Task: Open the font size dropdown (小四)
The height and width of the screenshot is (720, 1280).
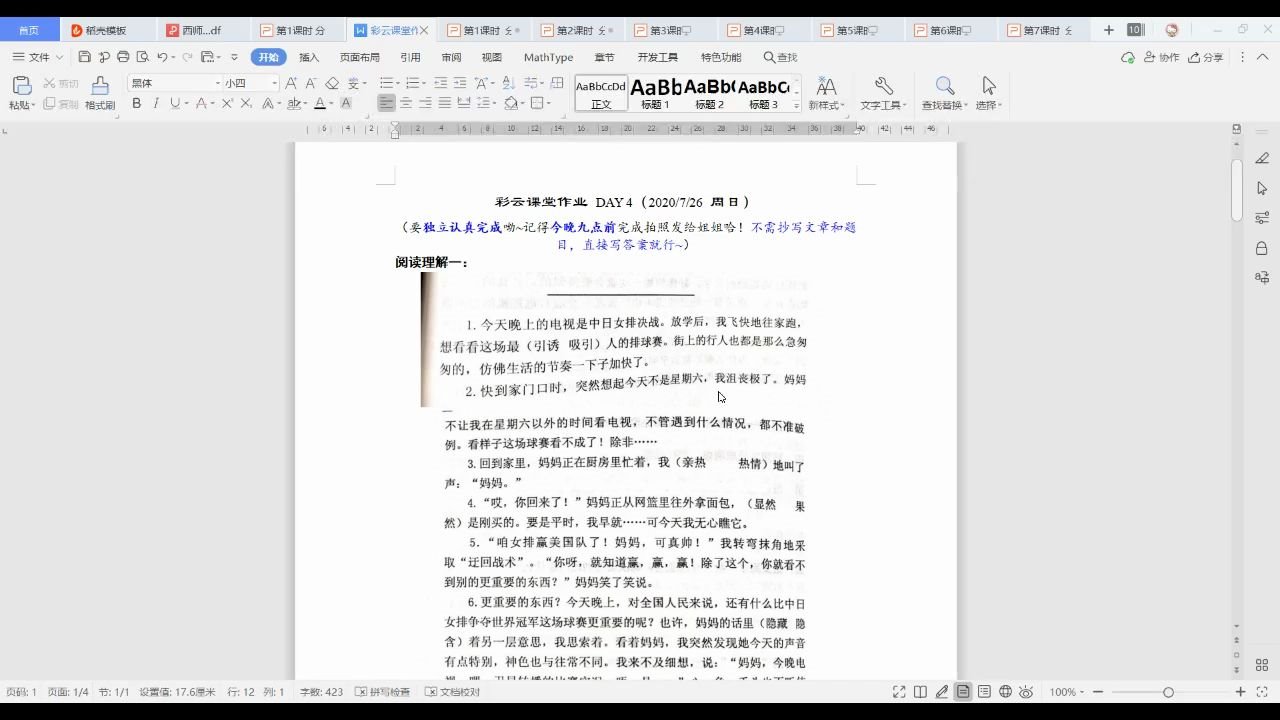Action: click(x=274, y=83)
